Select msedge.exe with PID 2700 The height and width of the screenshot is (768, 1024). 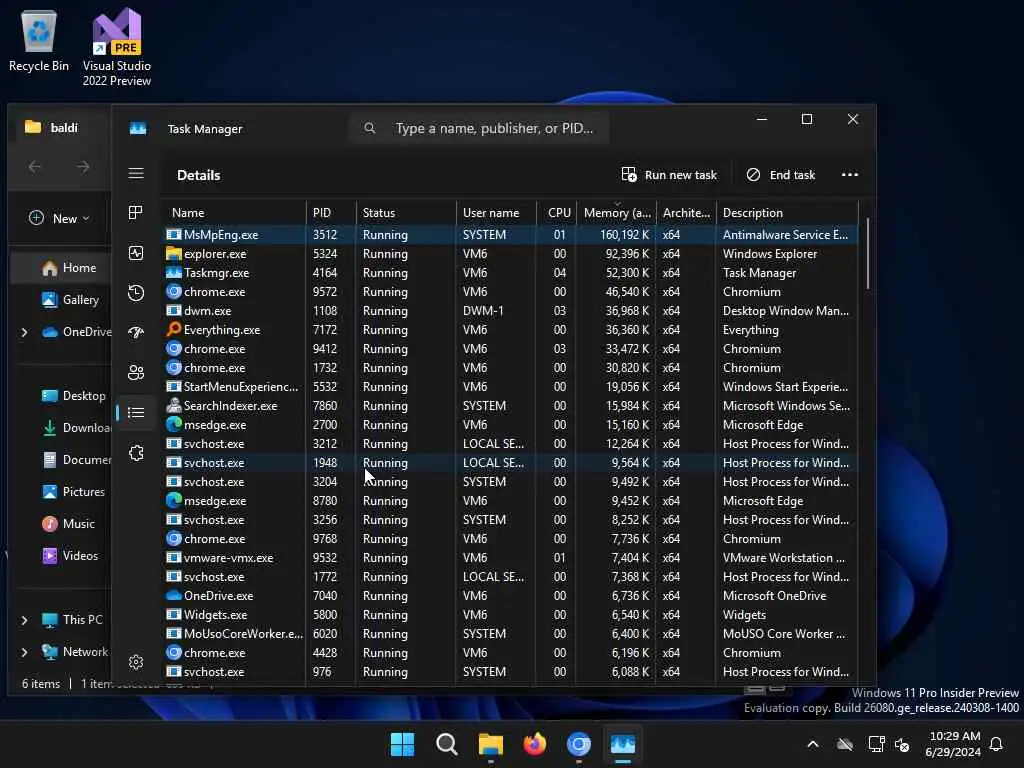click(x=510, y=424)
